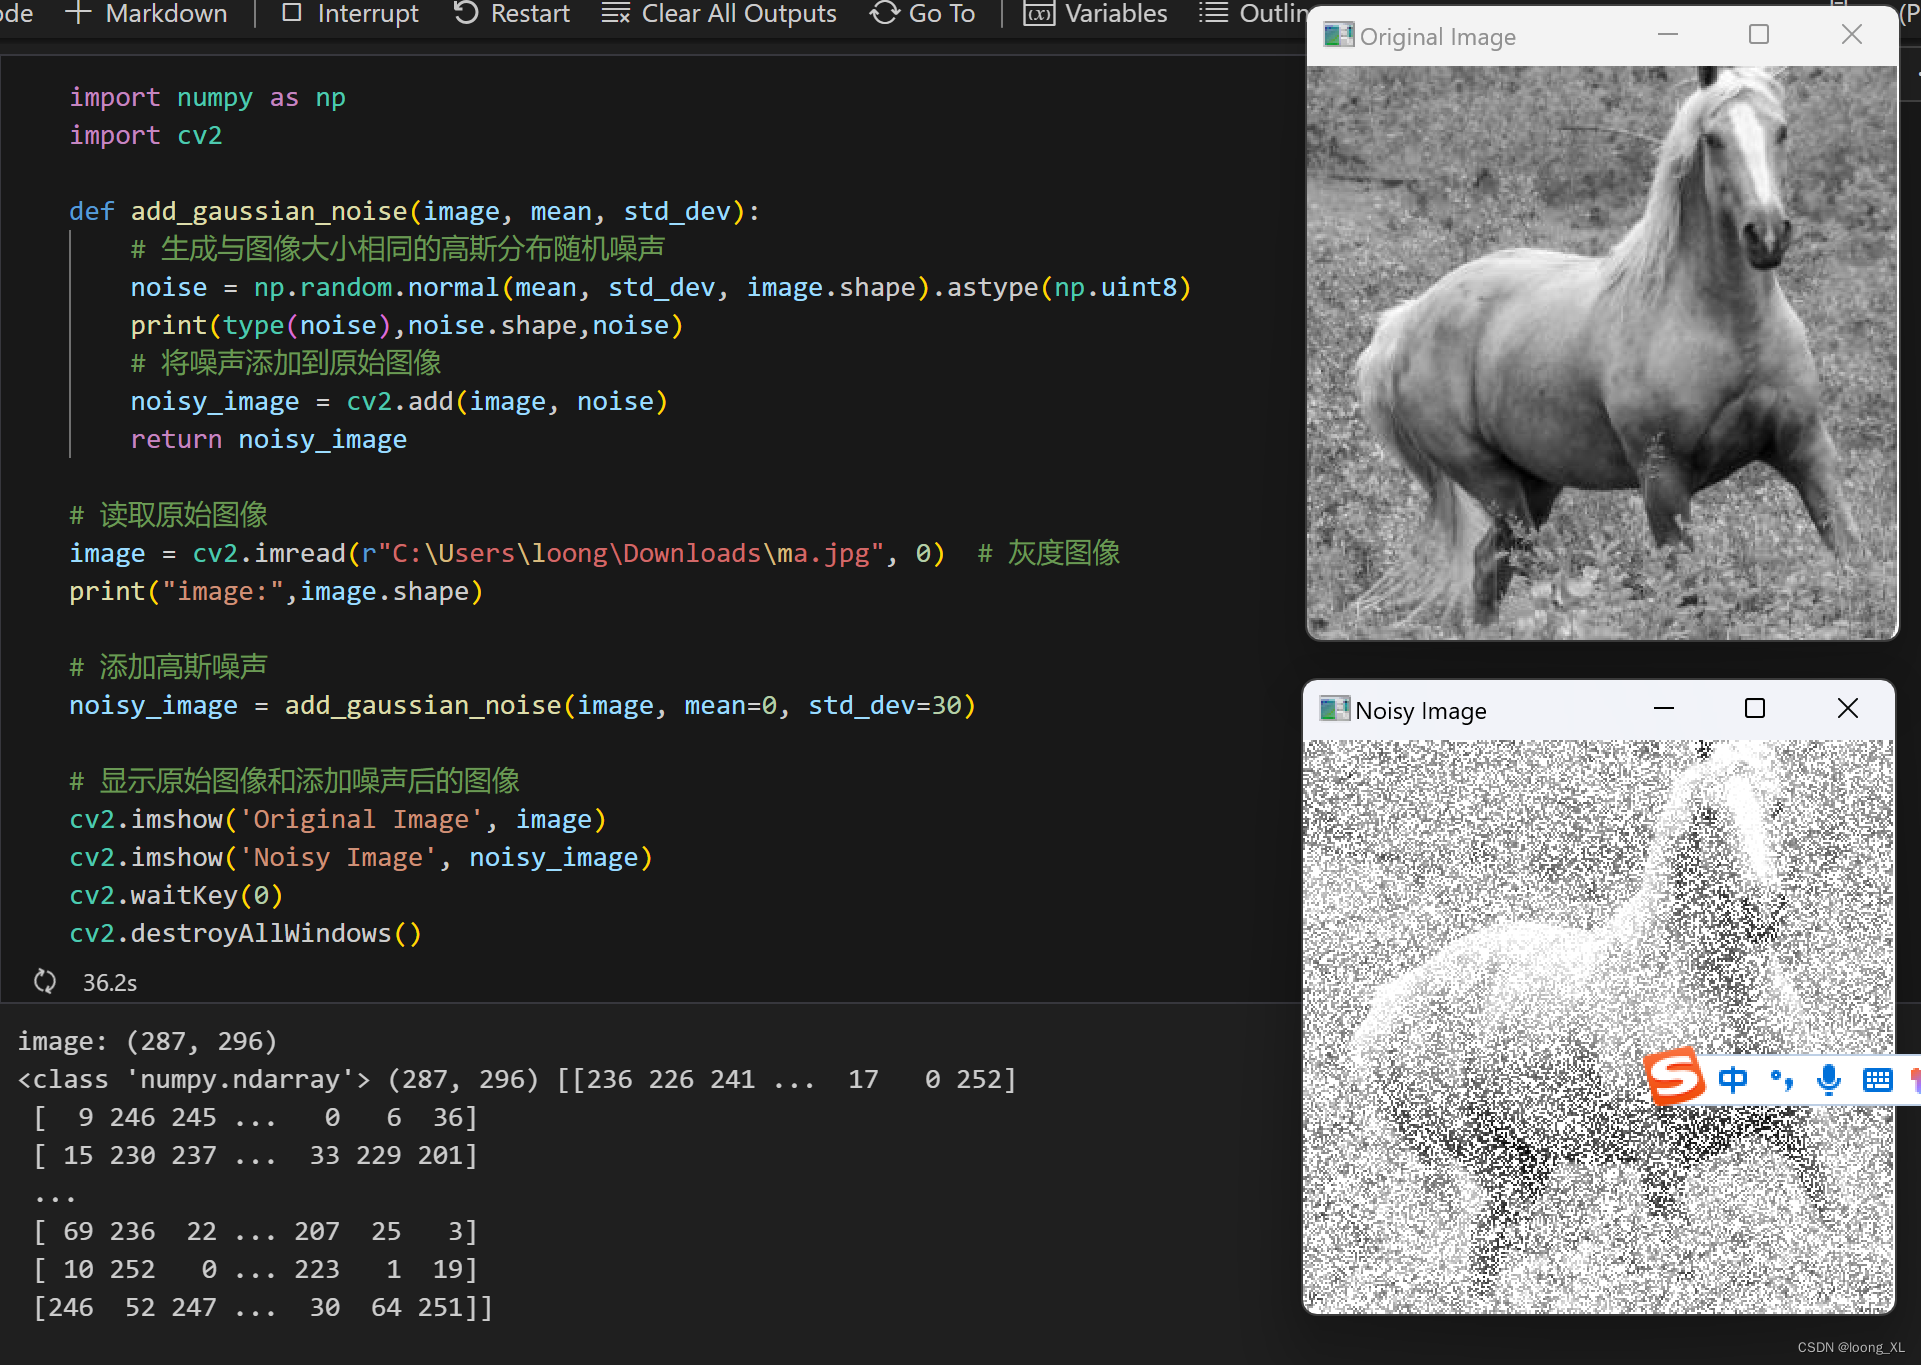1921x1365 pixels.
Task: Maximize the Original Image window
Action: point(1759,35)
